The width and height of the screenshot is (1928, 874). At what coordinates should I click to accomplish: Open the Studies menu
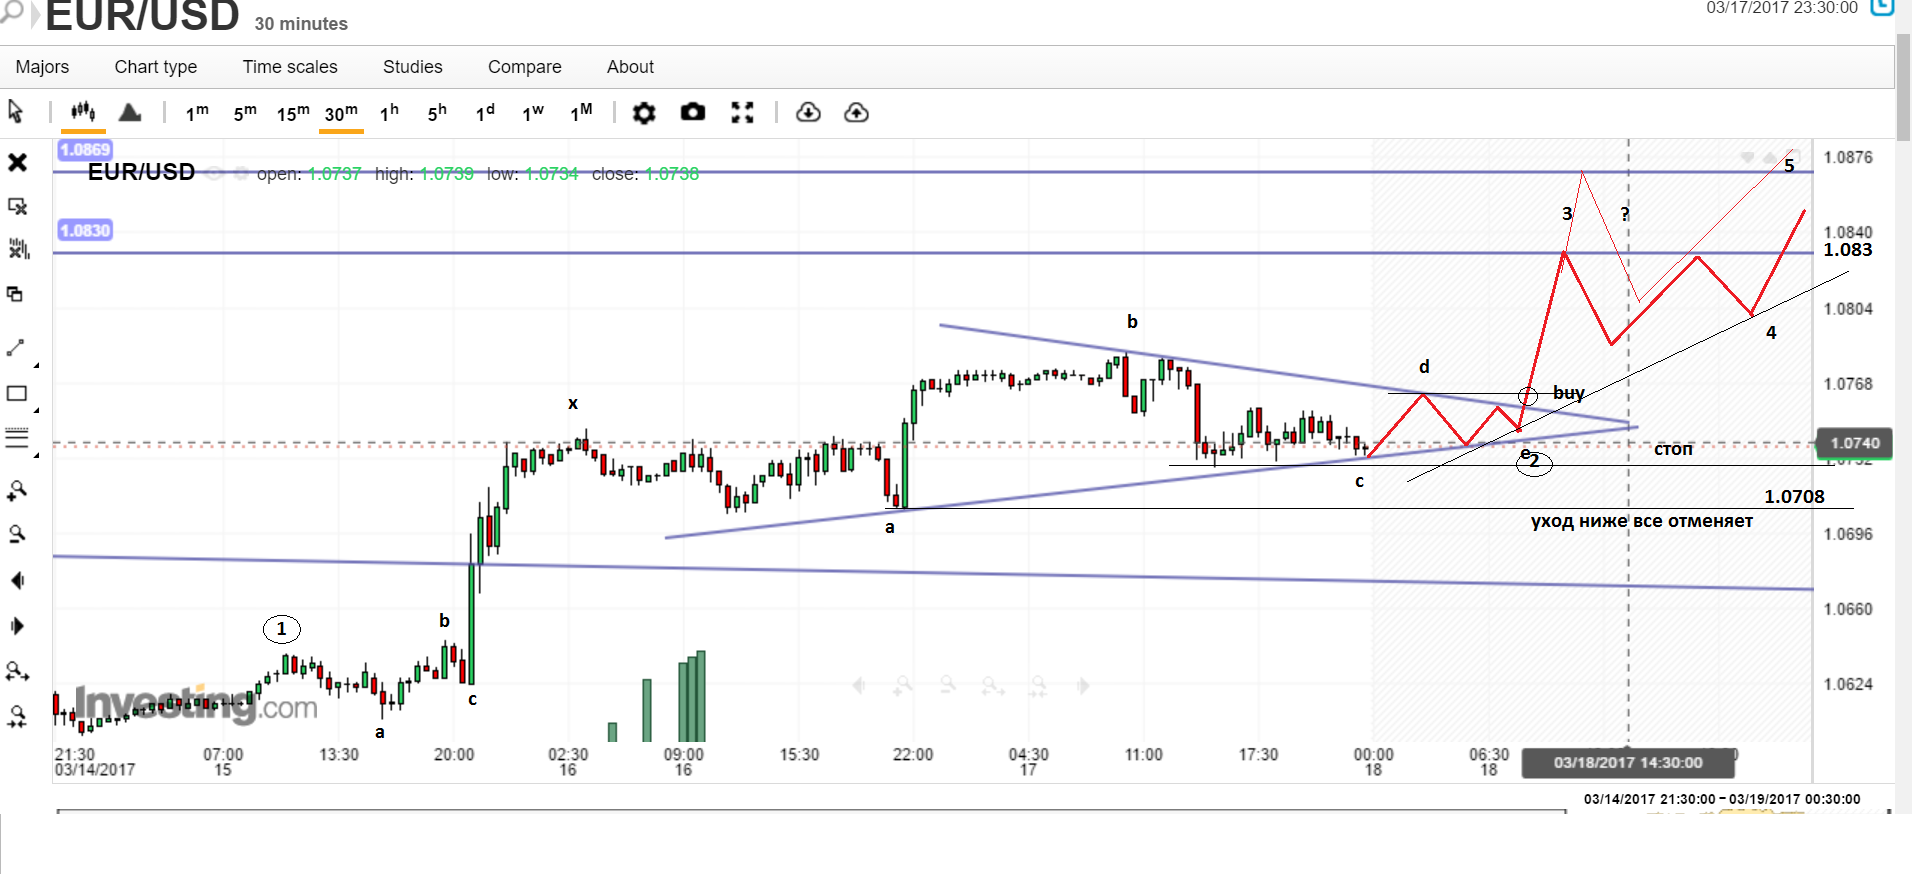[412, 67]
